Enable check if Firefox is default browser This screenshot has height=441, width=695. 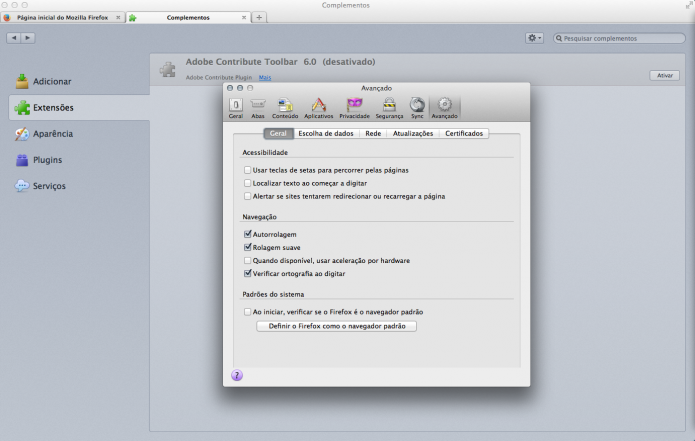coord(247,312)
